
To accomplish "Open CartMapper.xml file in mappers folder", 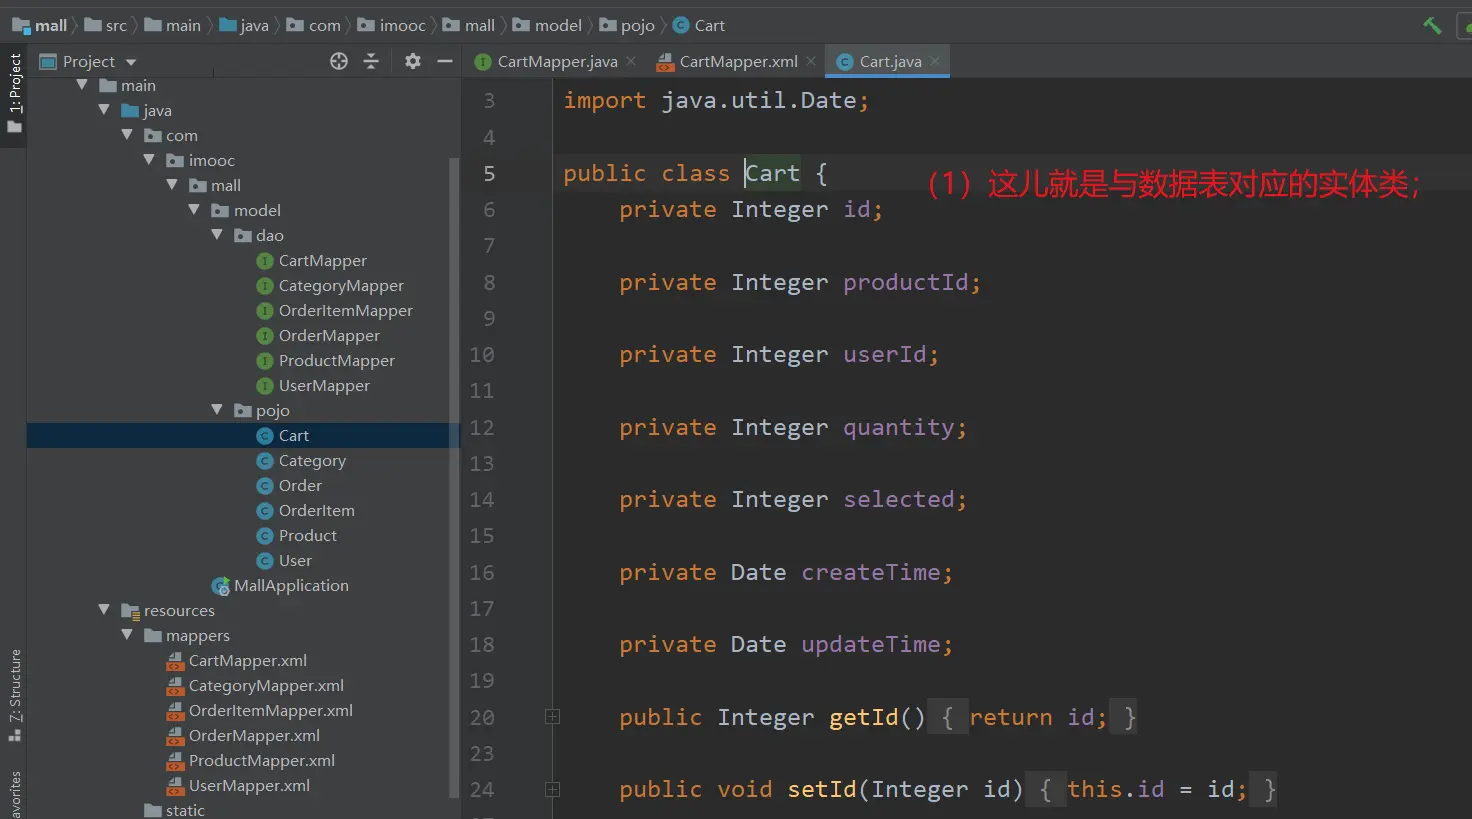I will coord(247,661).
